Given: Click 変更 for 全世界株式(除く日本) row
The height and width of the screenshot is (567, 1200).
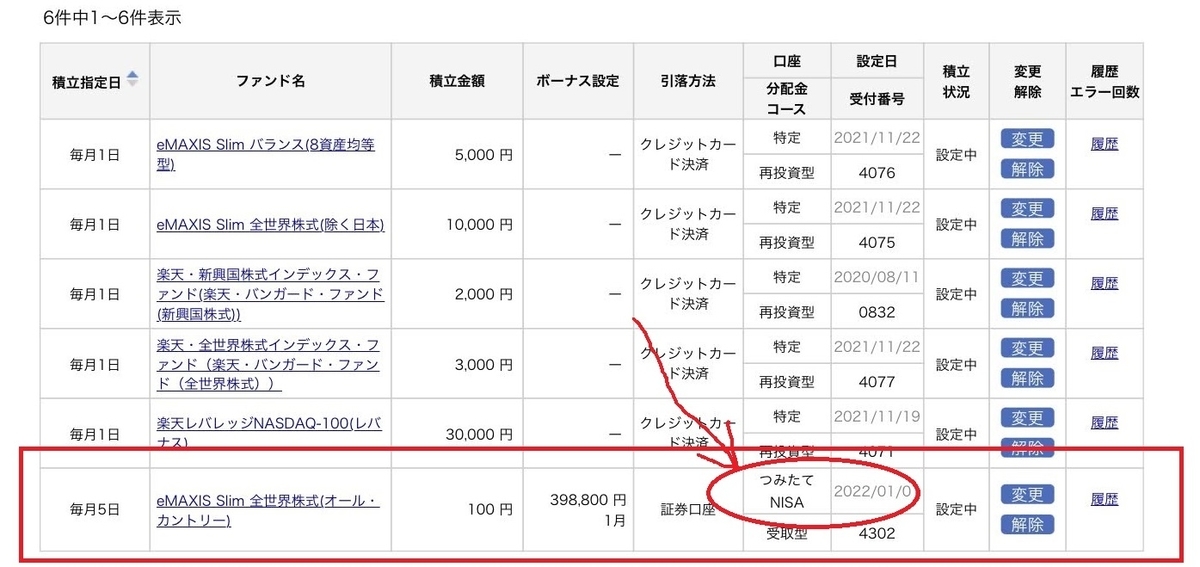Looking at the screenshot, I should pos(1027,208).
